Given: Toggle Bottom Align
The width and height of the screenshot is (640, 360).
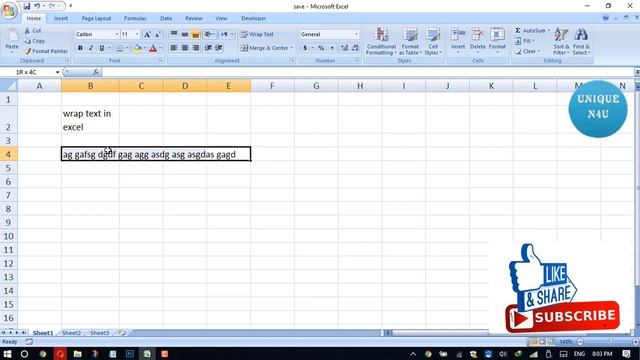Looking at the screenshot, I should [x=196, y=34].
